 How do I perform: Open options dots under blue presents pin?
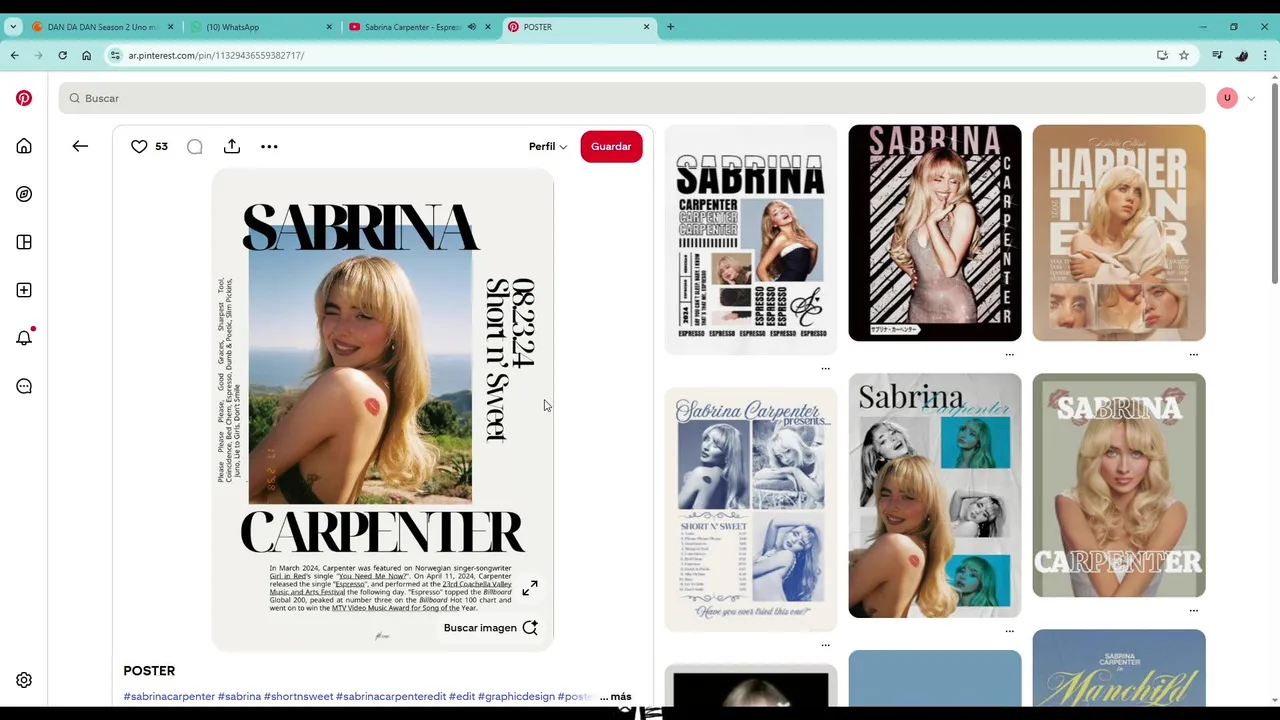[x=825, y=645]
